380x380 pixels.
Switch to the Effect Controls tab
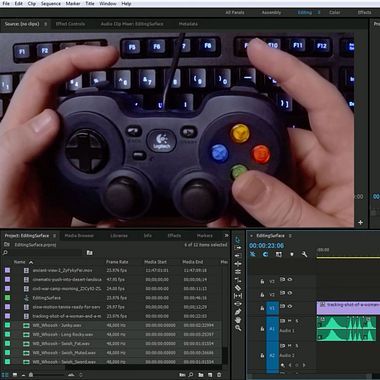pyautogui.click(x=70, y=24)
